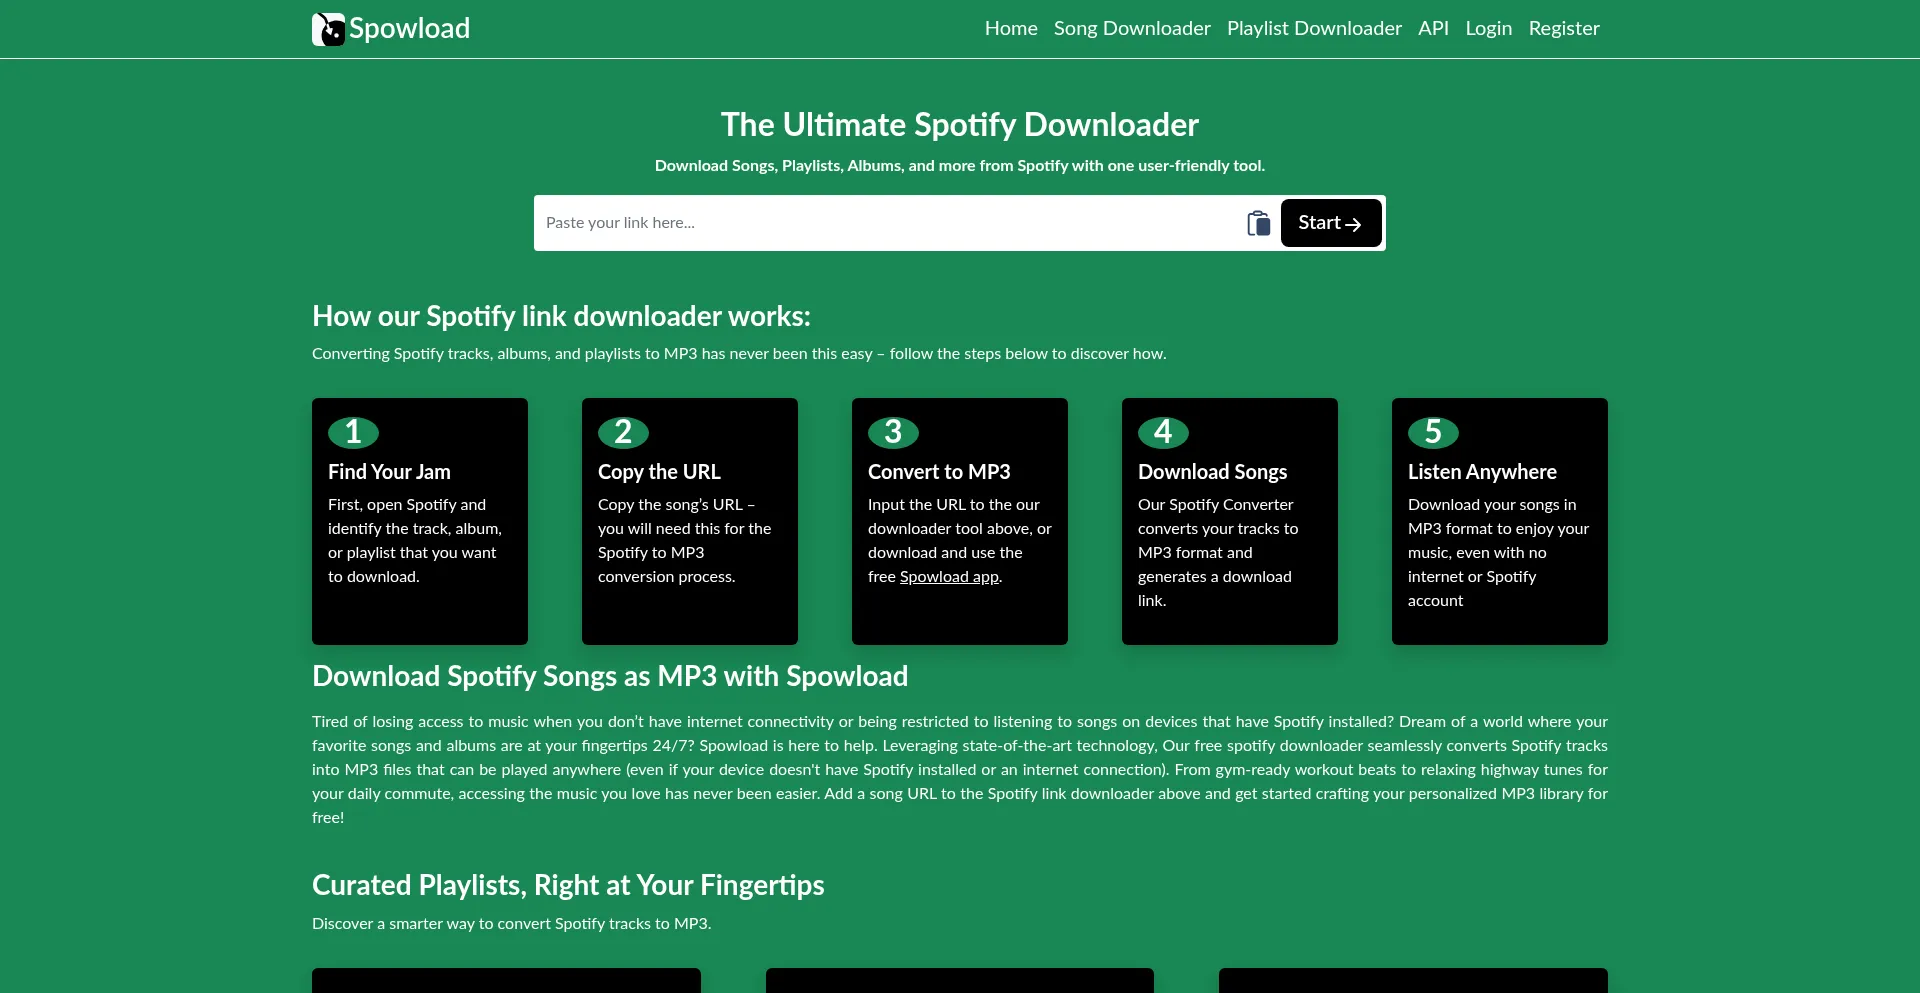This screenshot has height=993, width=1920.
Task: Click step number 2 badge
Action: (623, 432)
